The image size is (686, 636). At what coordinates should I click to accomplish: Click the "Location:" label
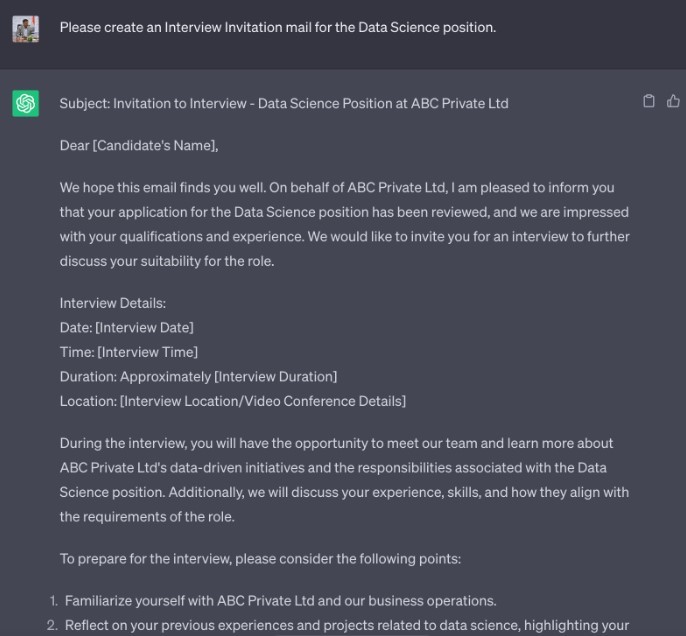click(x=87, y=401)
